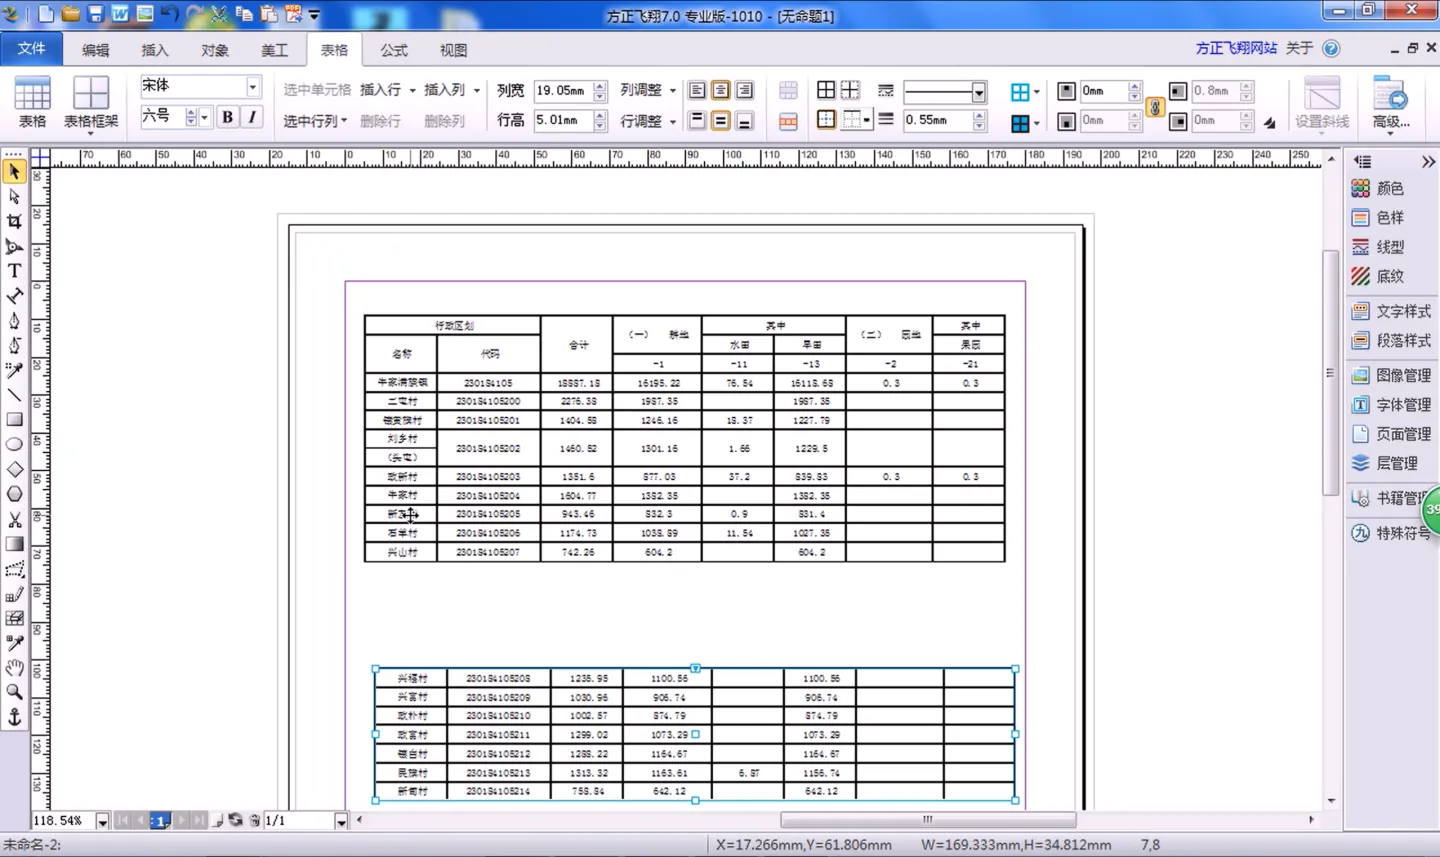Click the Set Diagonal (设置斜线) icon

click(x=1321, y=102)
